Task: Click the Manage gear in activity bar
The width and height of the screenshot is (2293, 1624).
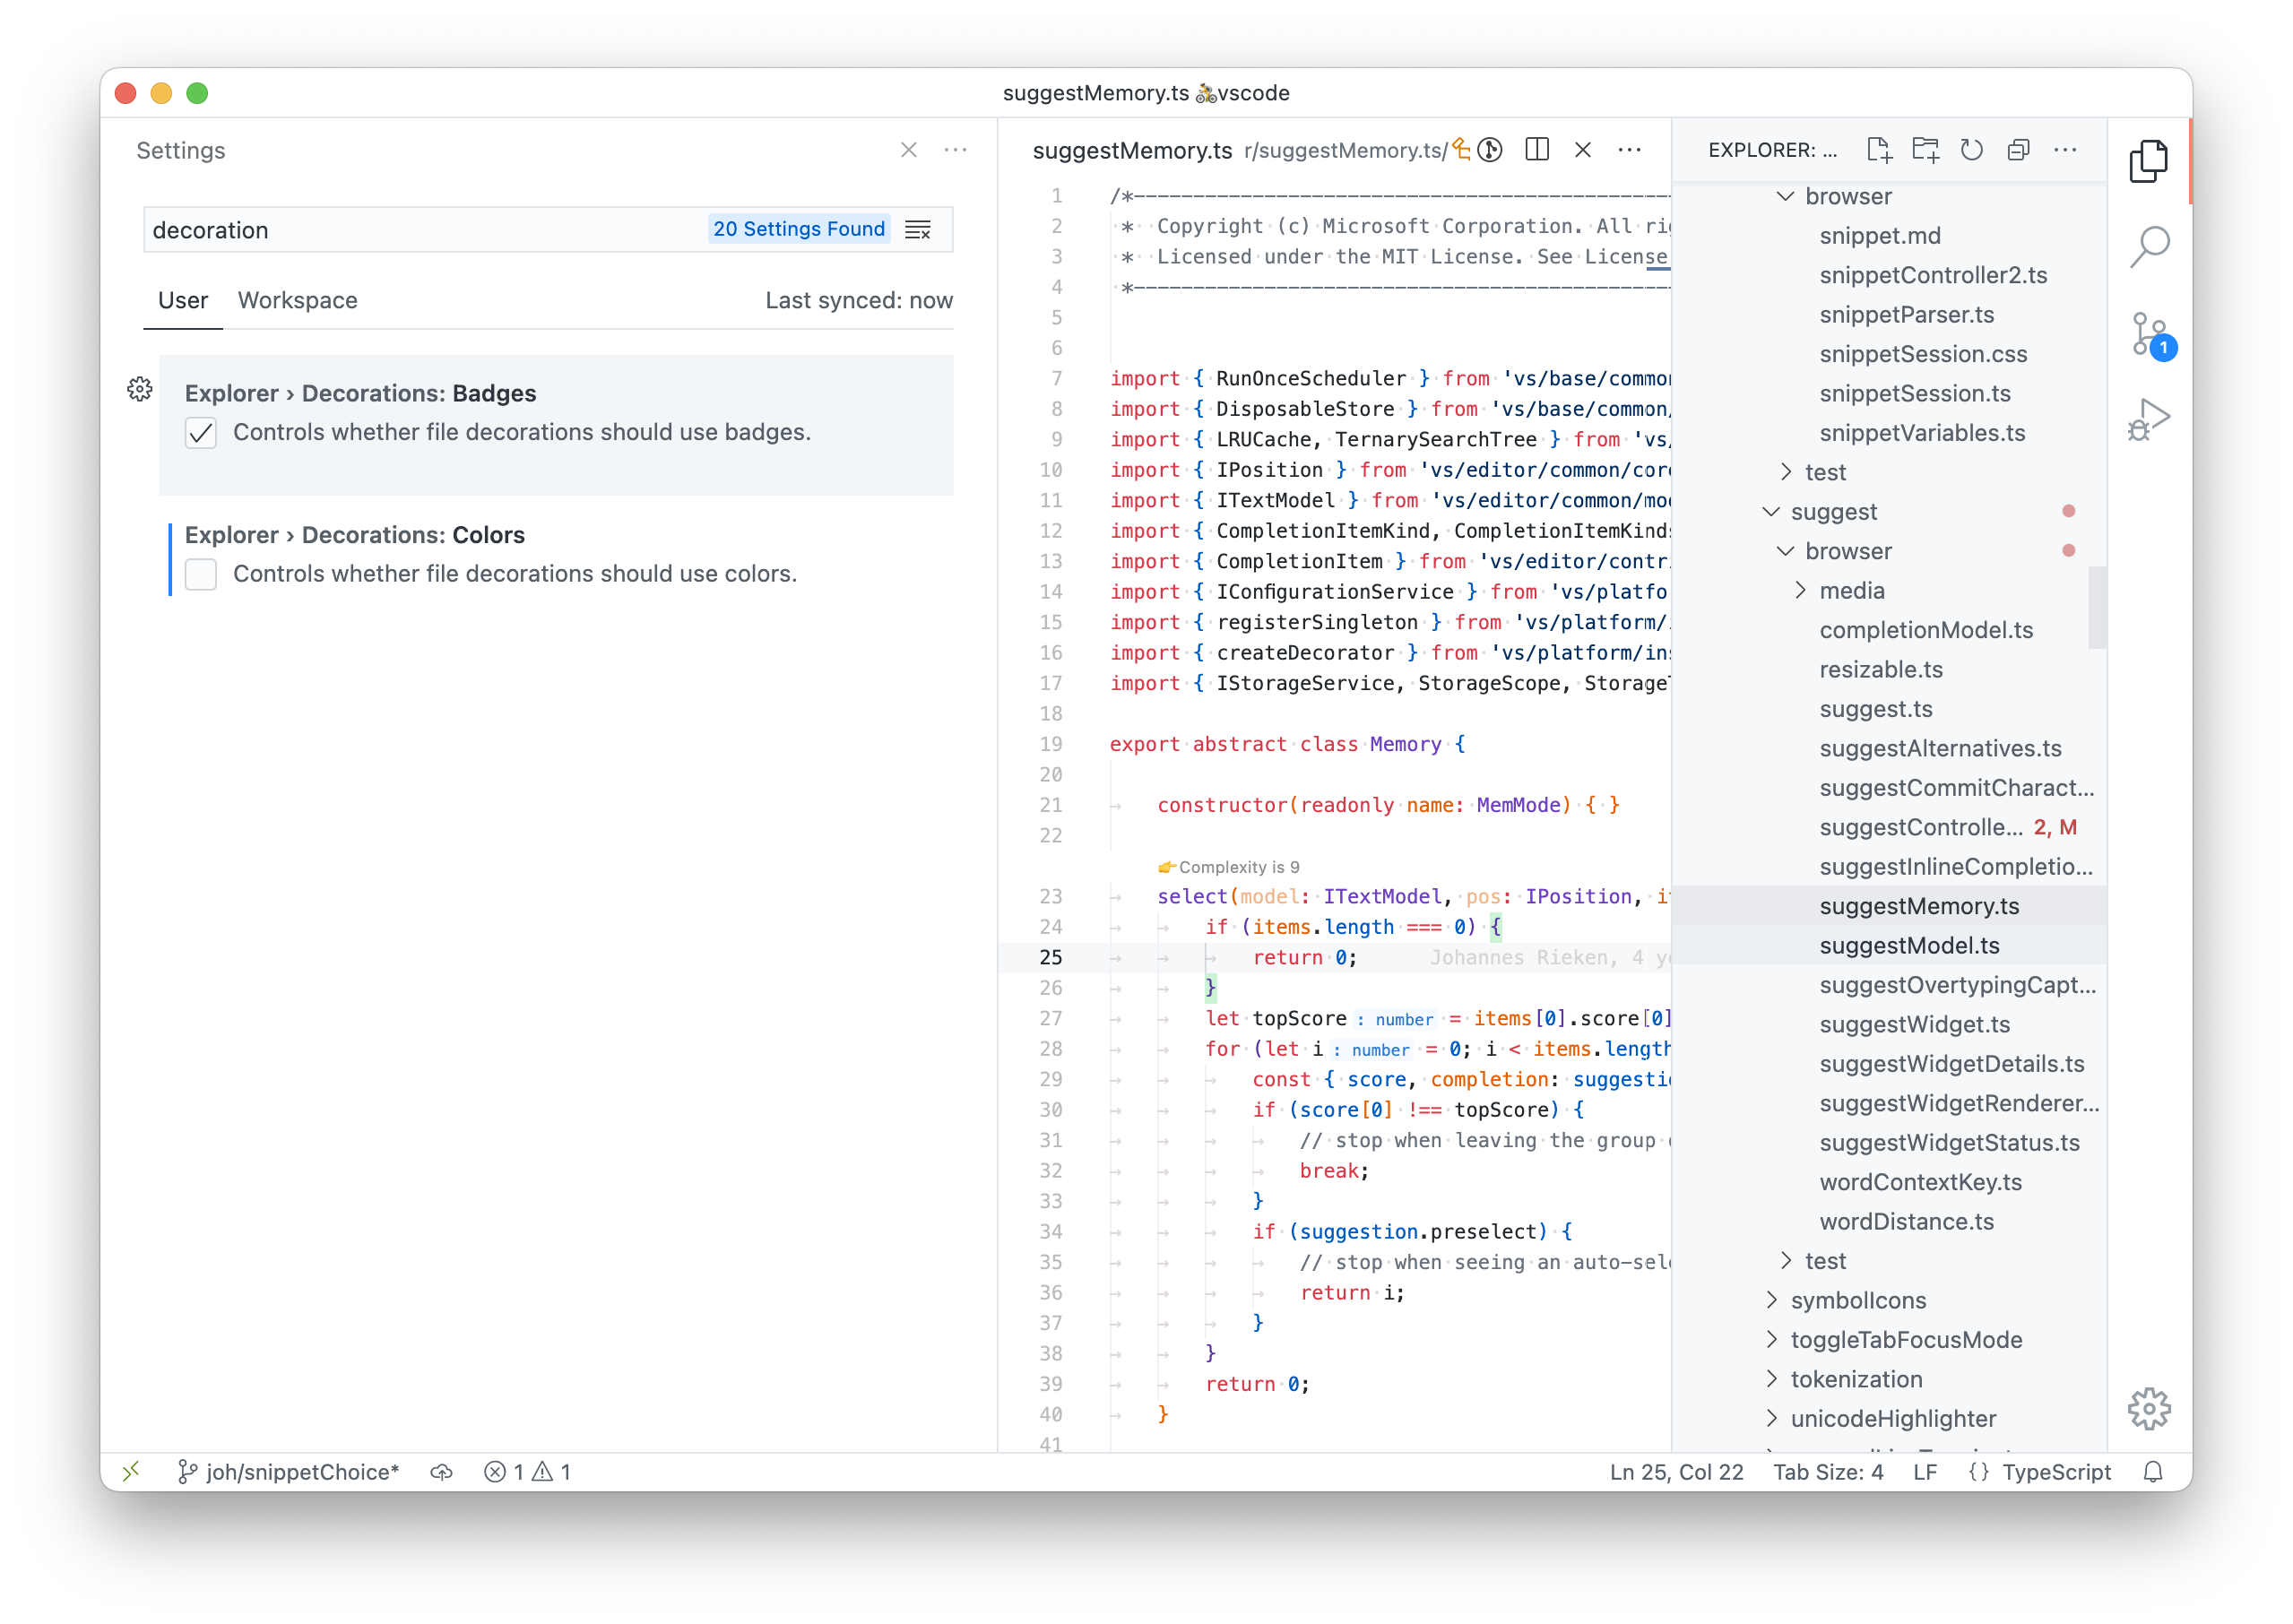Action: pyautogui.click(x=2148, y=1408)
